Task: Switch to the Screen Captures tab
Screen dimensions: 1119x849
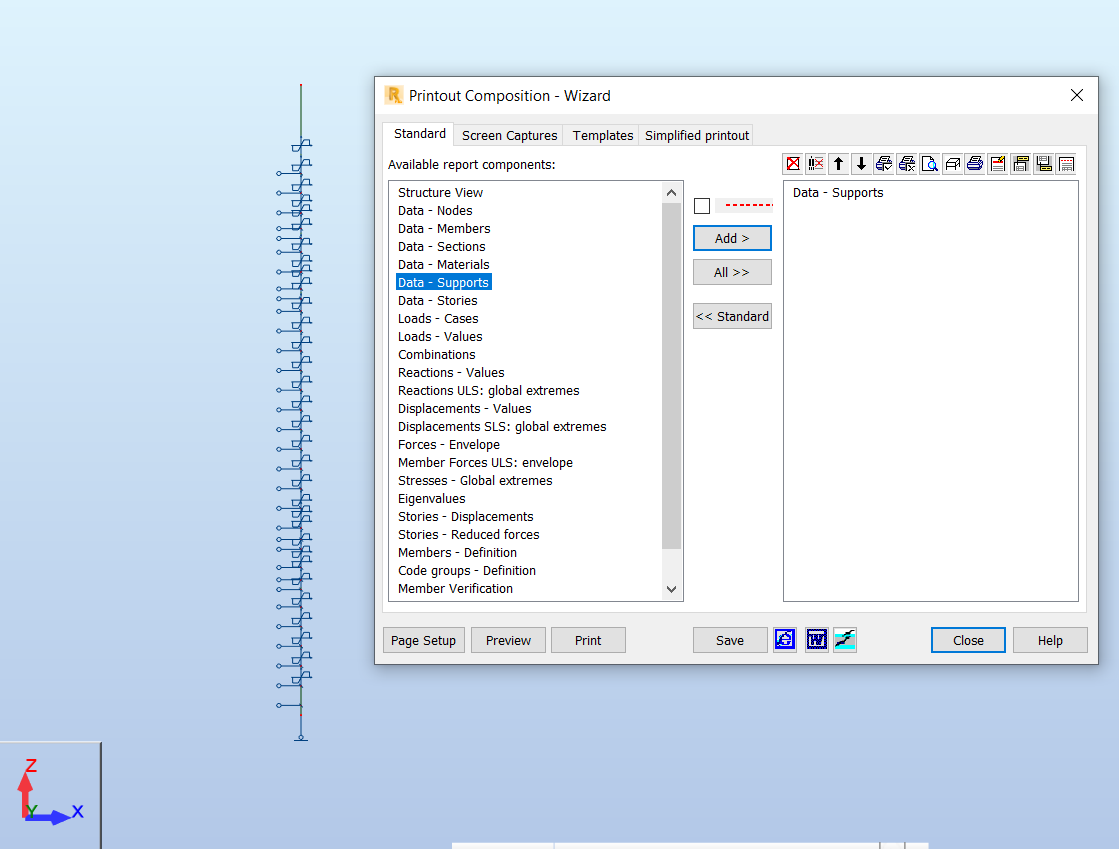Action: click(508, 134)
